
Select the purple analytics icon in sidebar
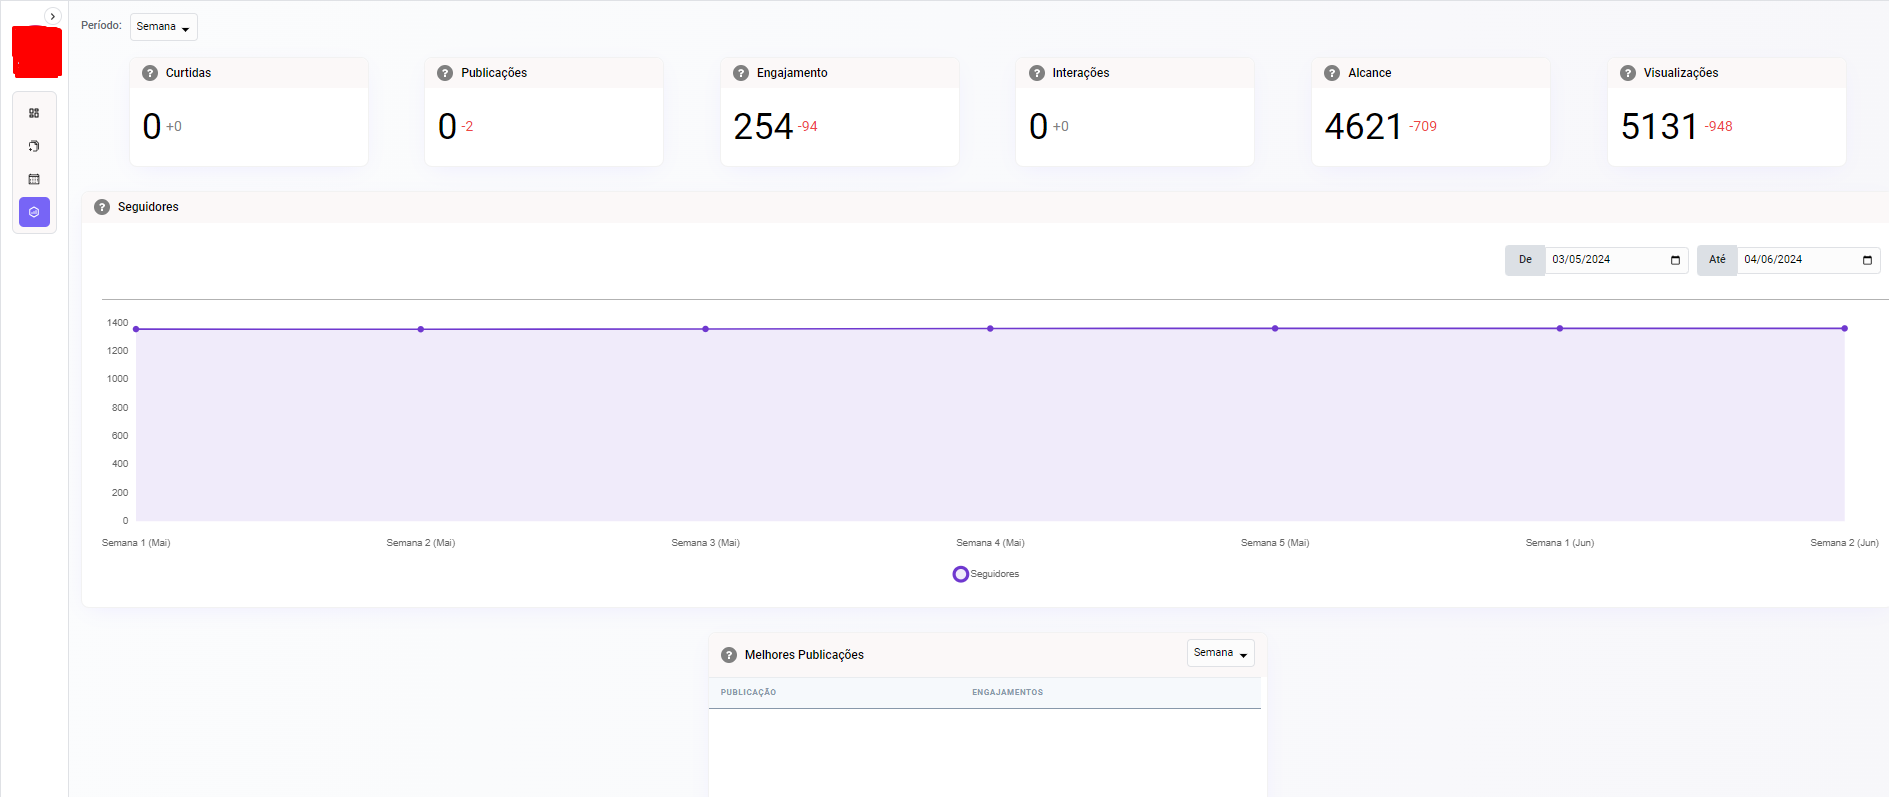34,212
